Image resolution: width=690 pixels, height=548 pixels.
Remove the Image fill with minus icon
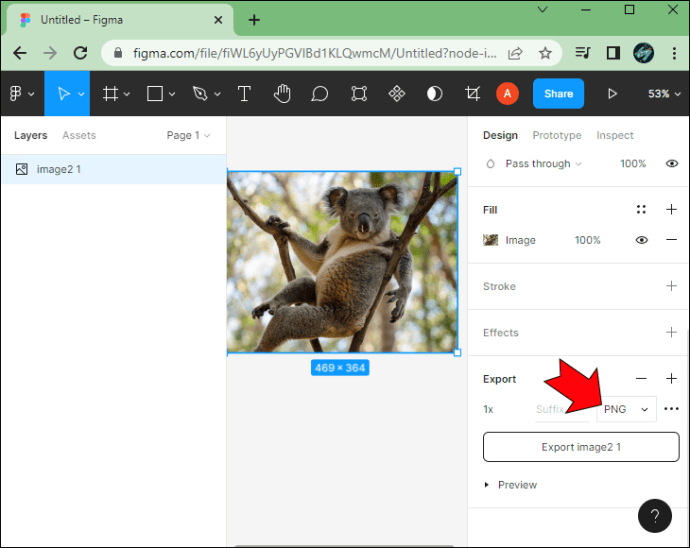[x=671, y=240]
